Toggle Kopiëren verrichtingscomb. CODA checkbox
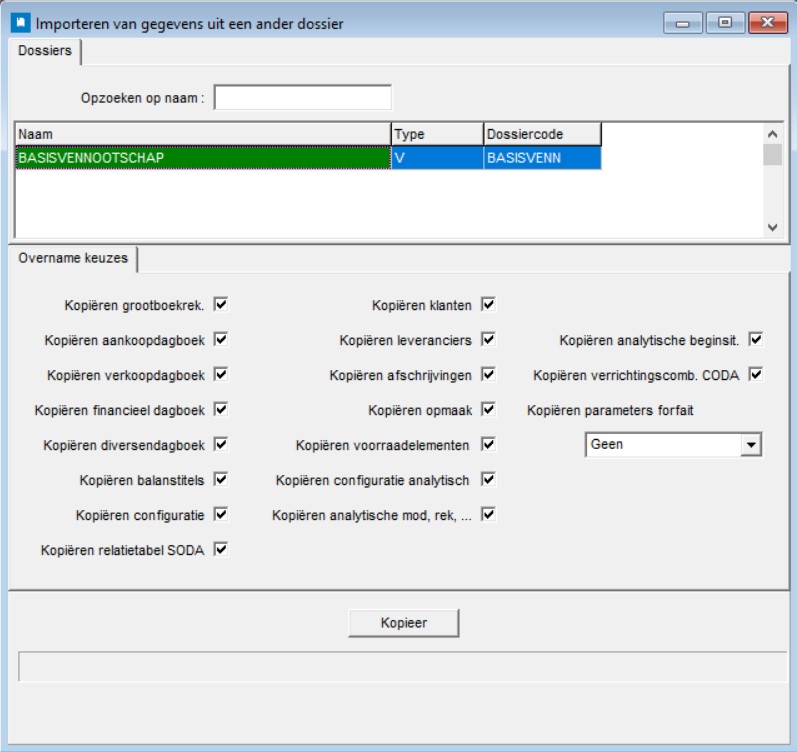 (x=756, y=375)
